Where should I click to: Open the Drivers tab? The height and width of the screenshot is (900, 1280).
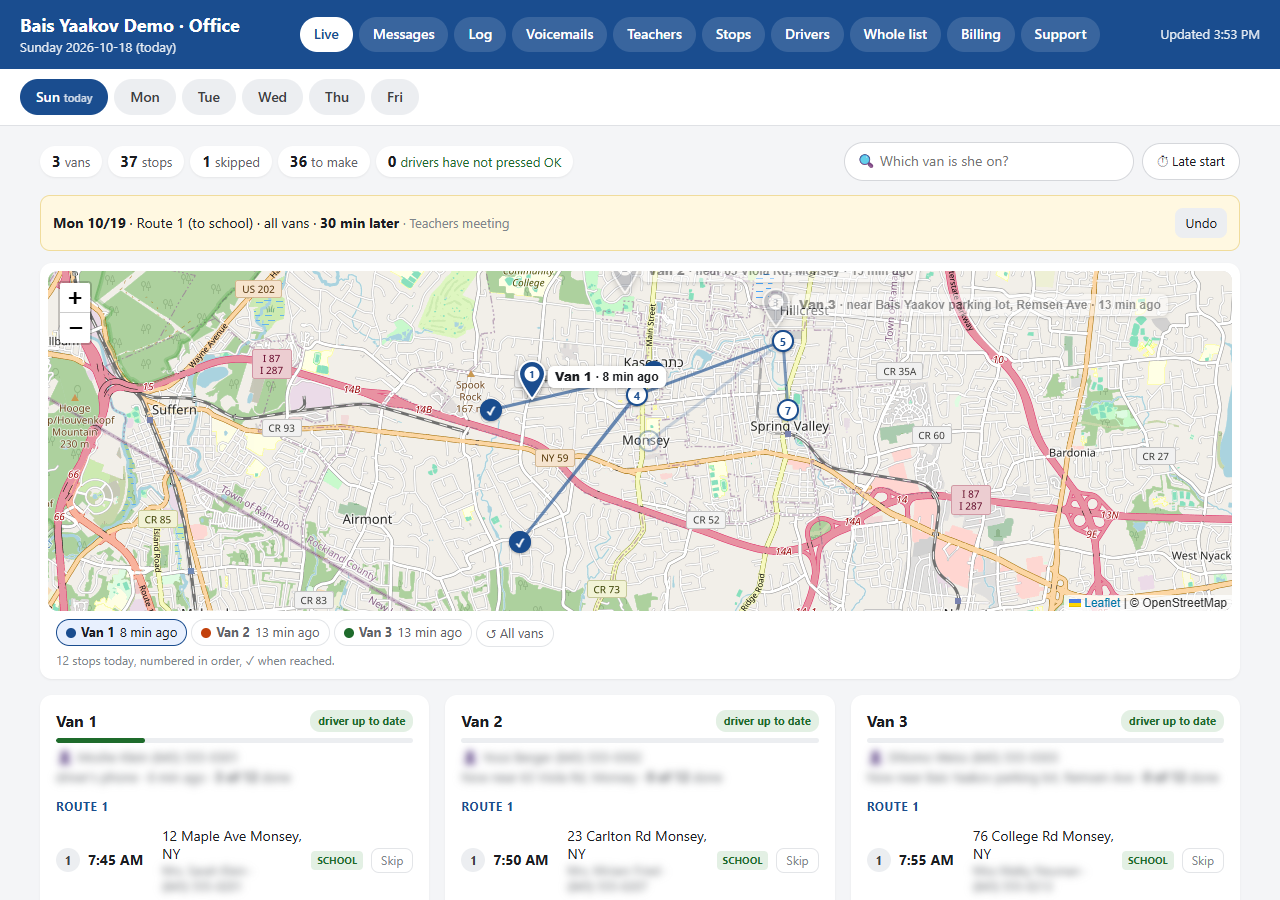click(x=807, y=34)
